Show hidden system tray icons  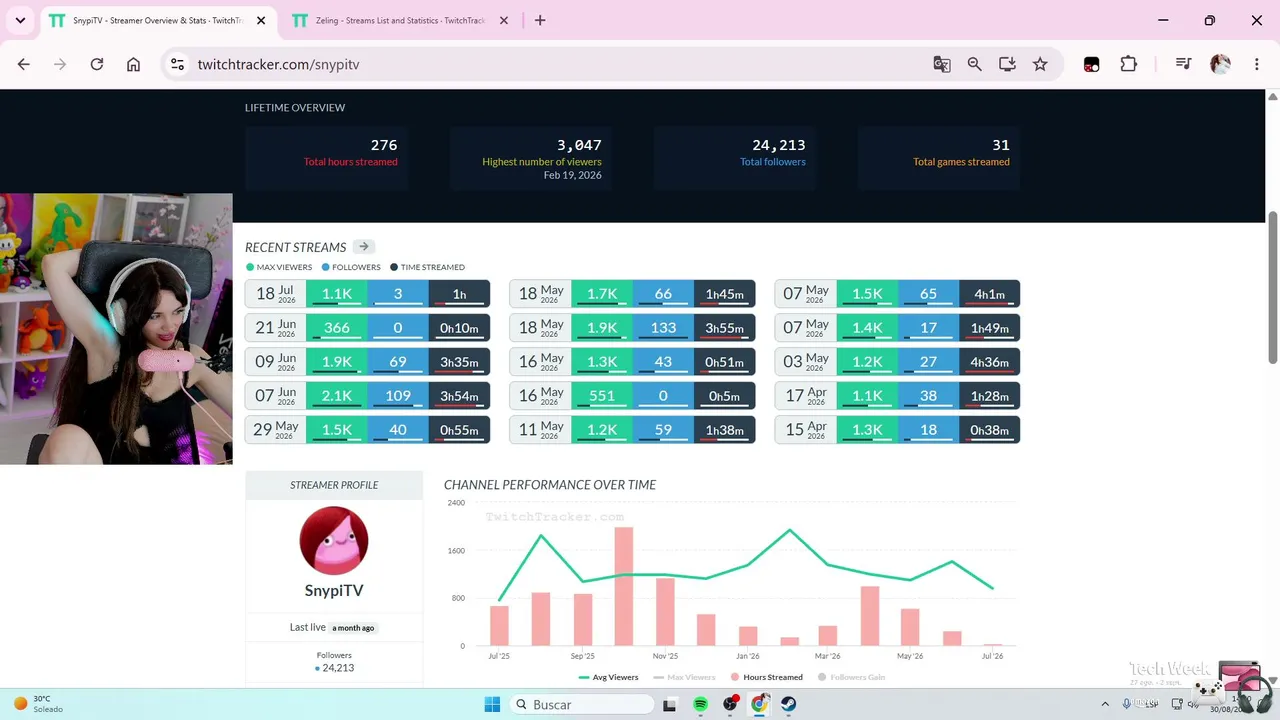[x=1105, y=705]
